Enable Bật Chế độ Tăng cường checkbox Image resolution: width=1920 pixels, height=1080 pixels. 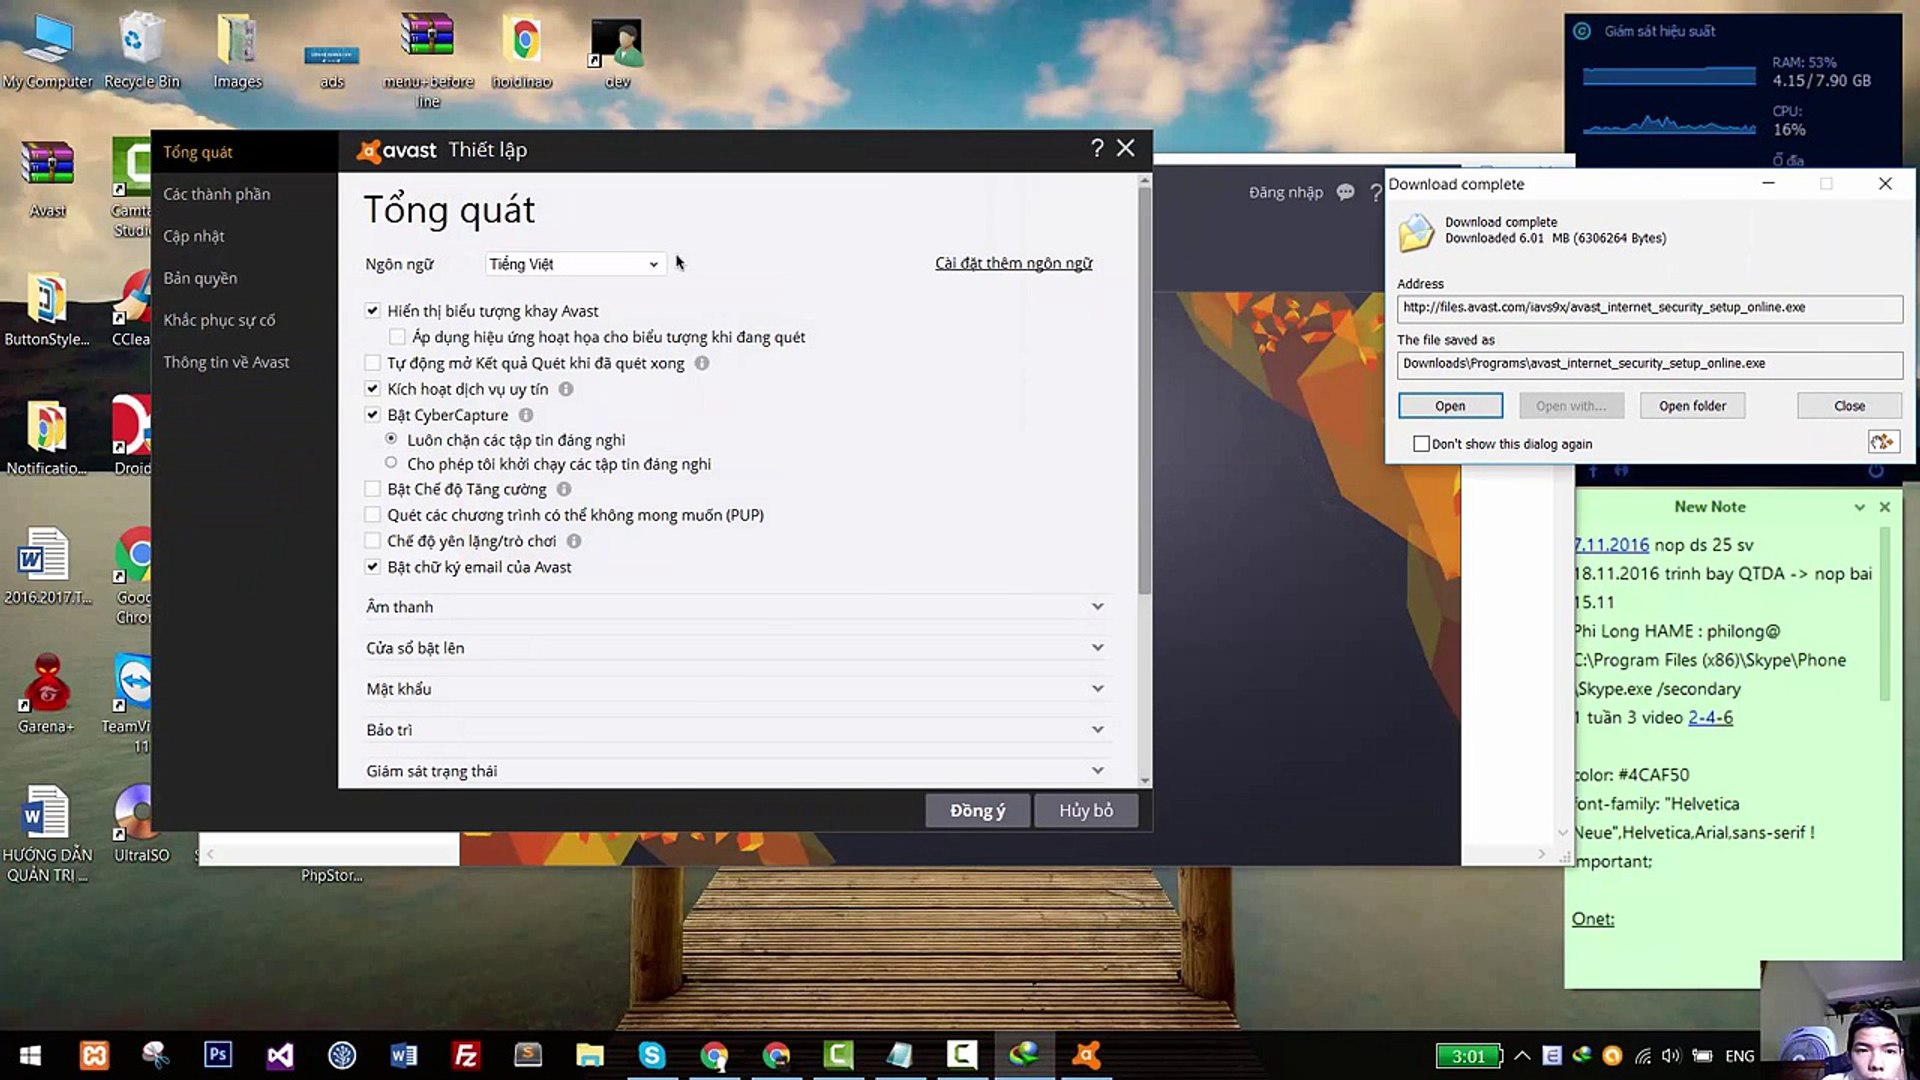pos(373,489)
